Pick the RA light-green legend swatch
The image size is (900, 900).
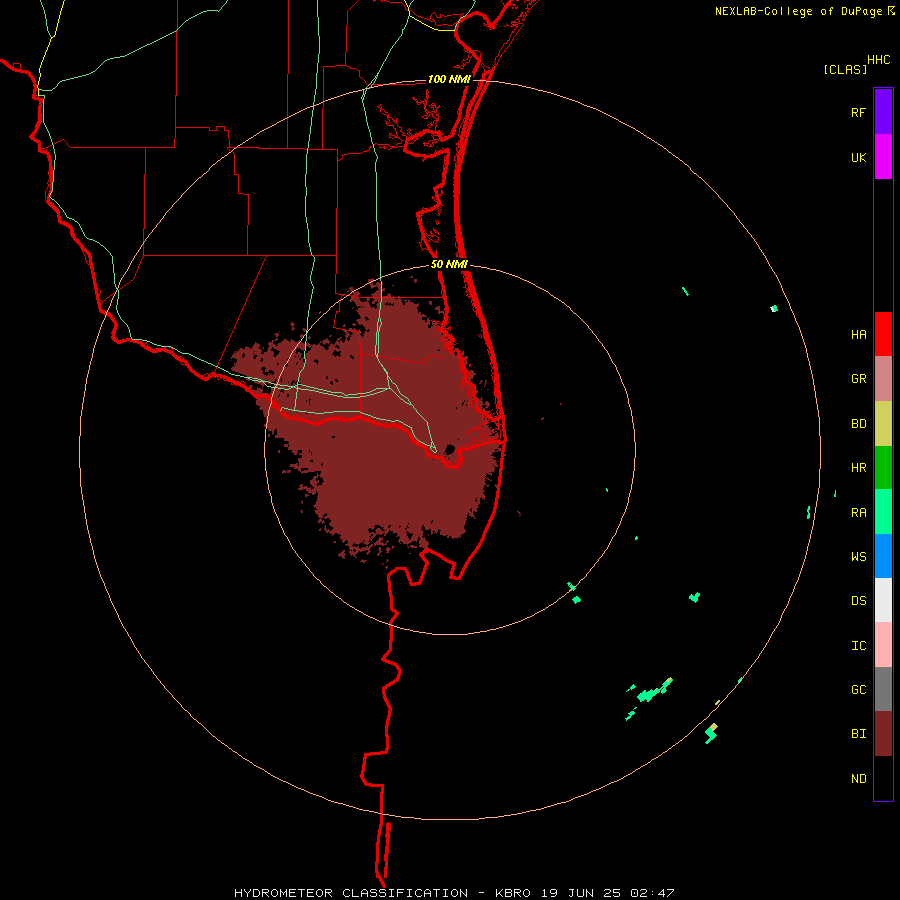point(883,512)
